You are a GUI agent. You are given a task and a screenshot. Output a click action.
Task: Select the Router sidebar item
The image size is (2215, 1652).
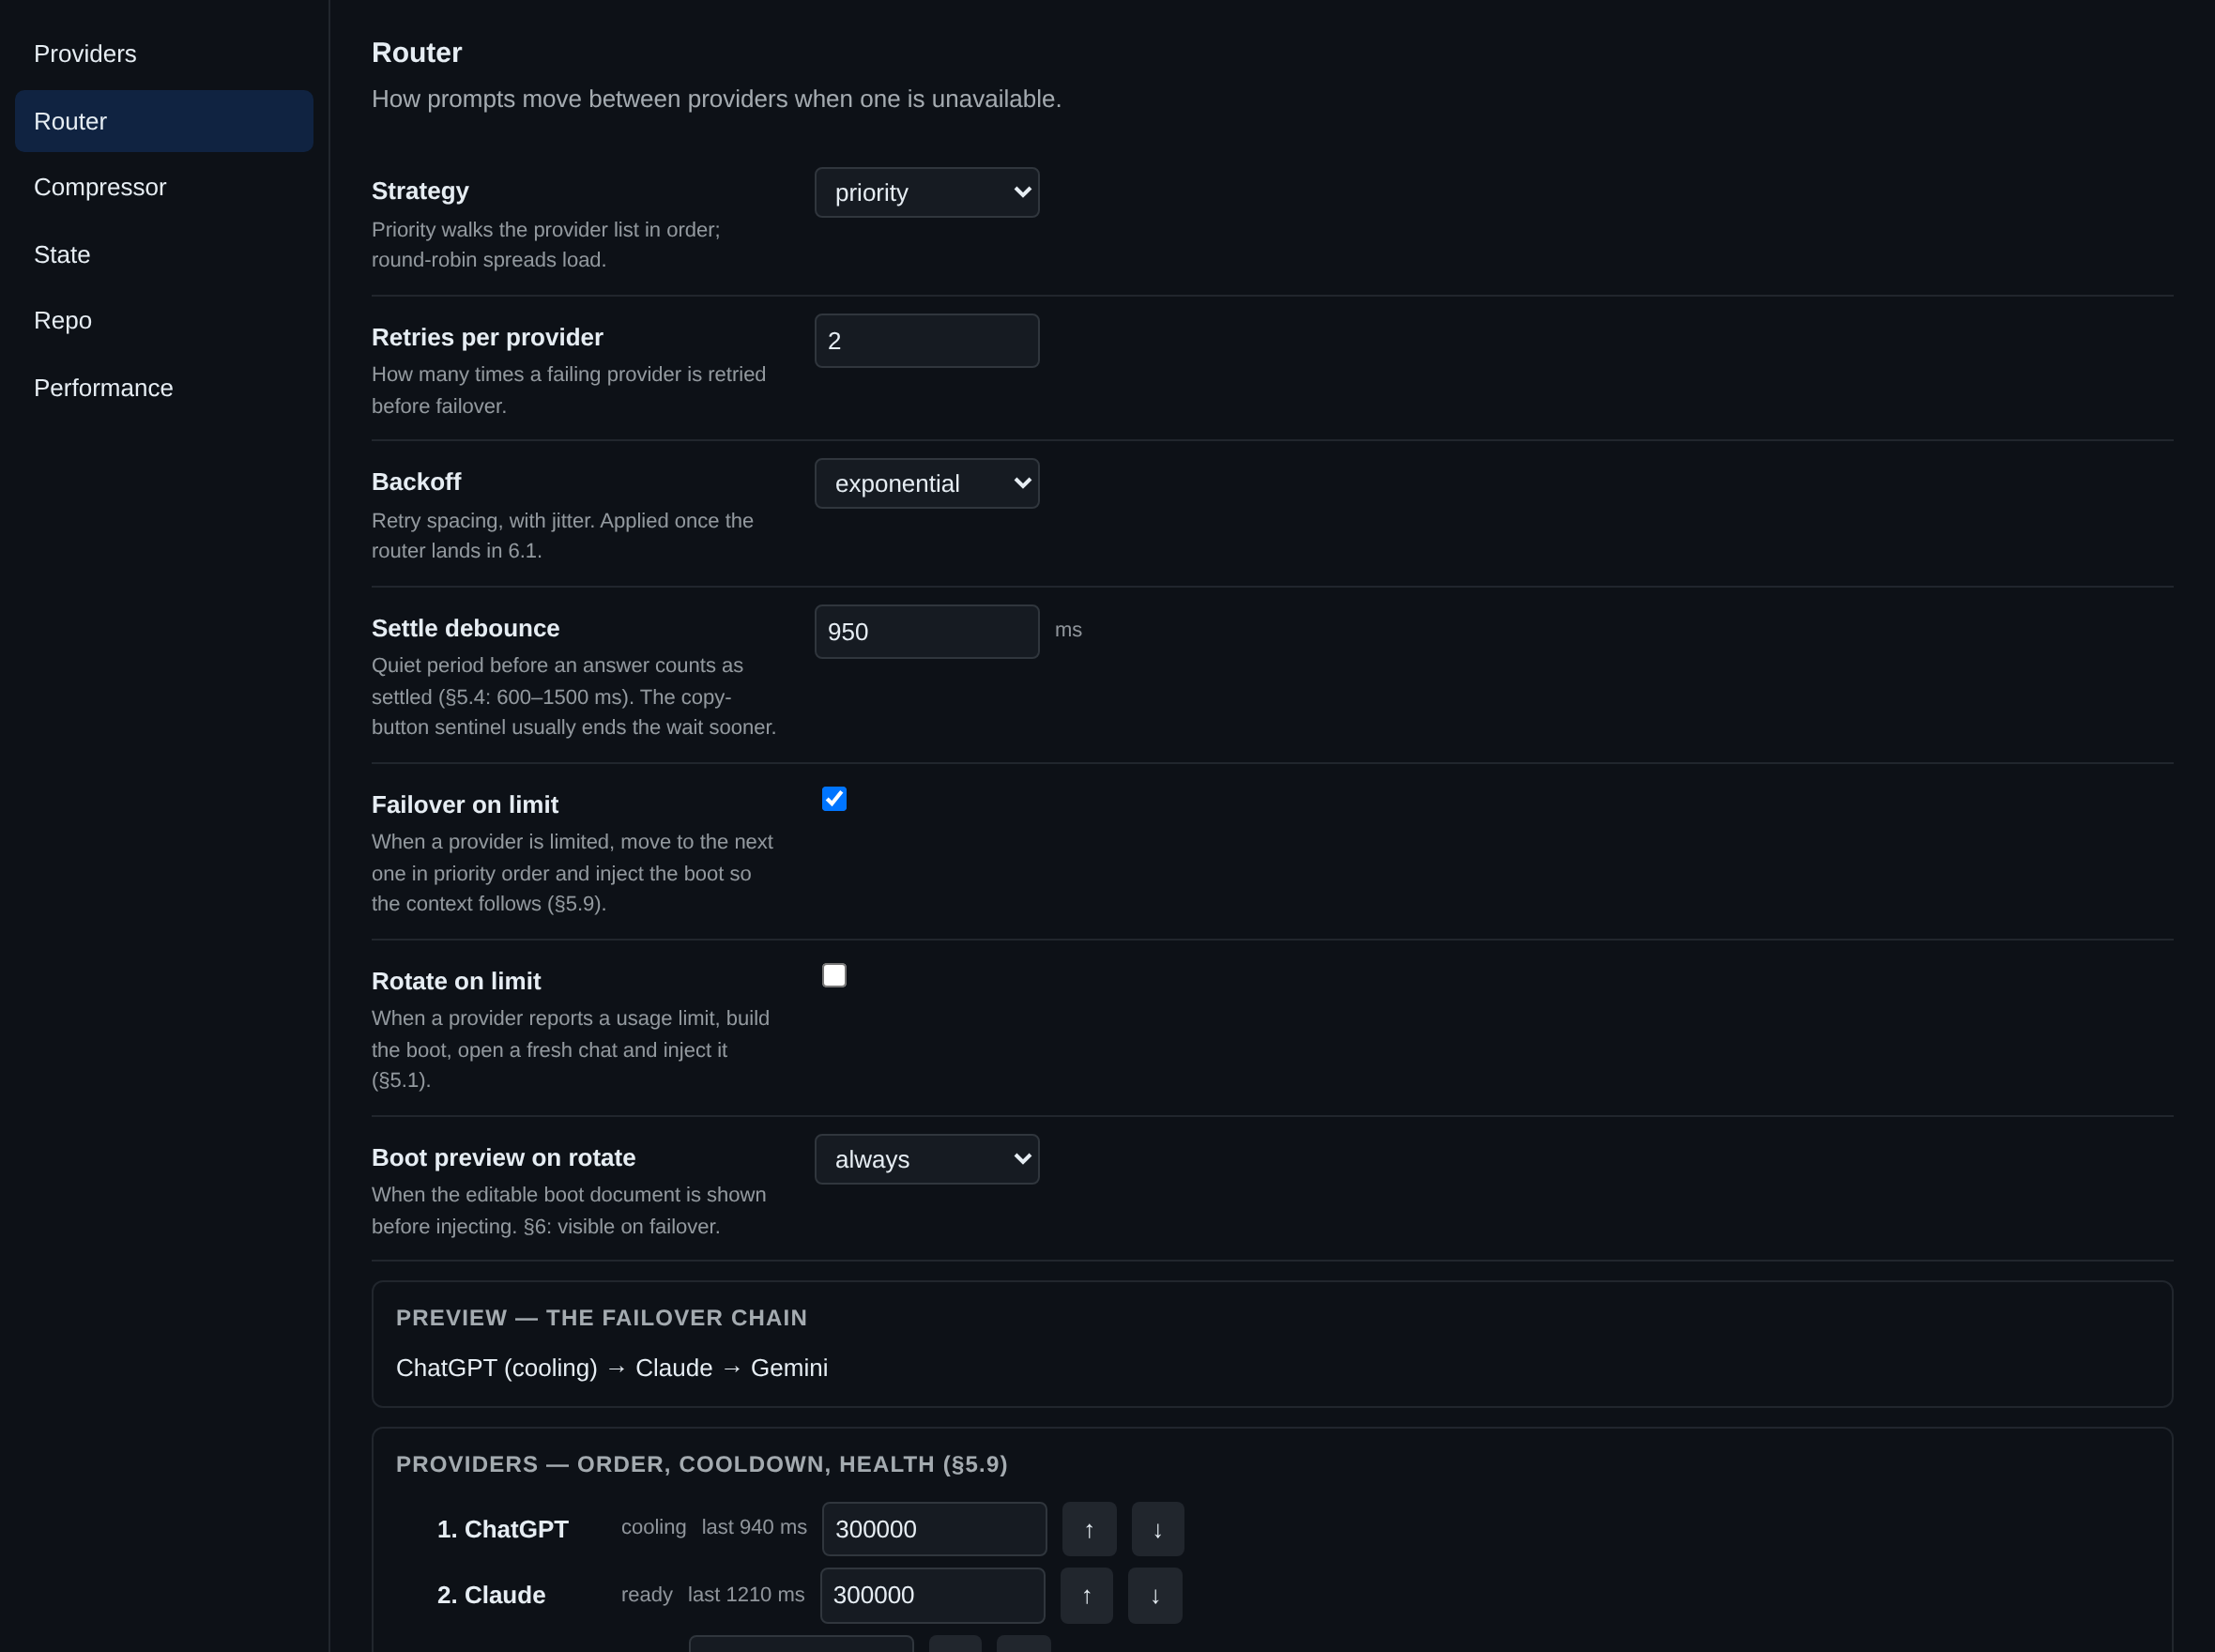pyautogui.click(x=164, y=121)
